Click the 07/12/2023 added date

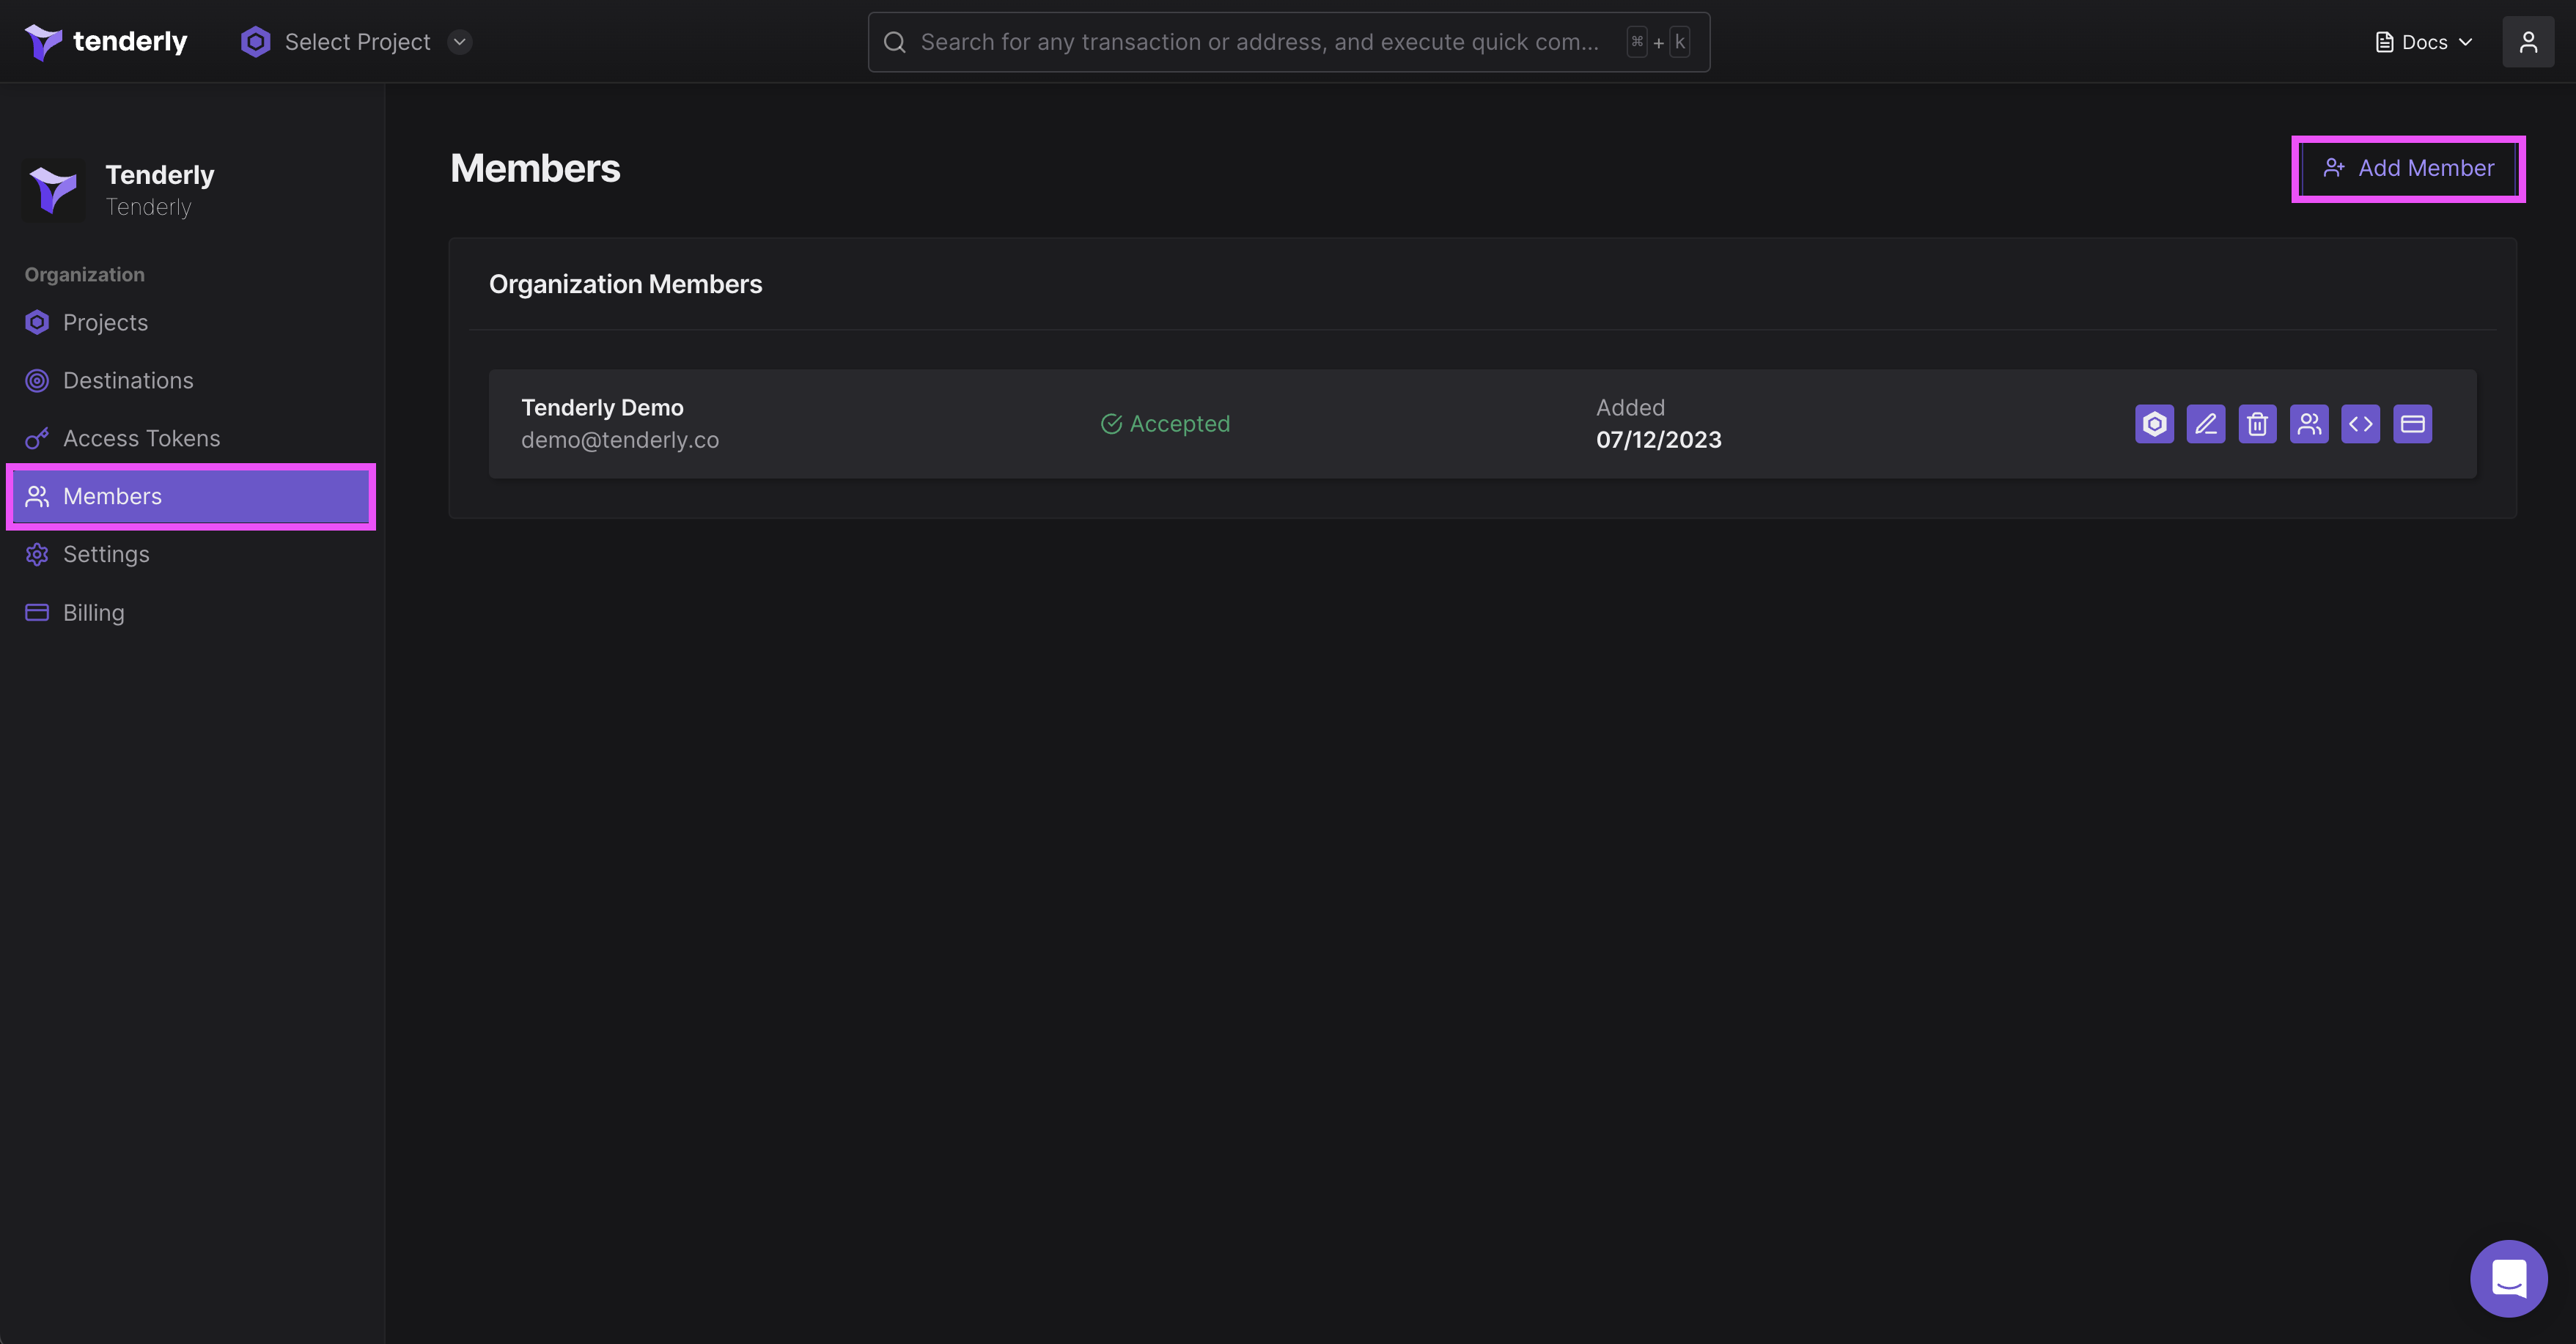pos(1659,440)
